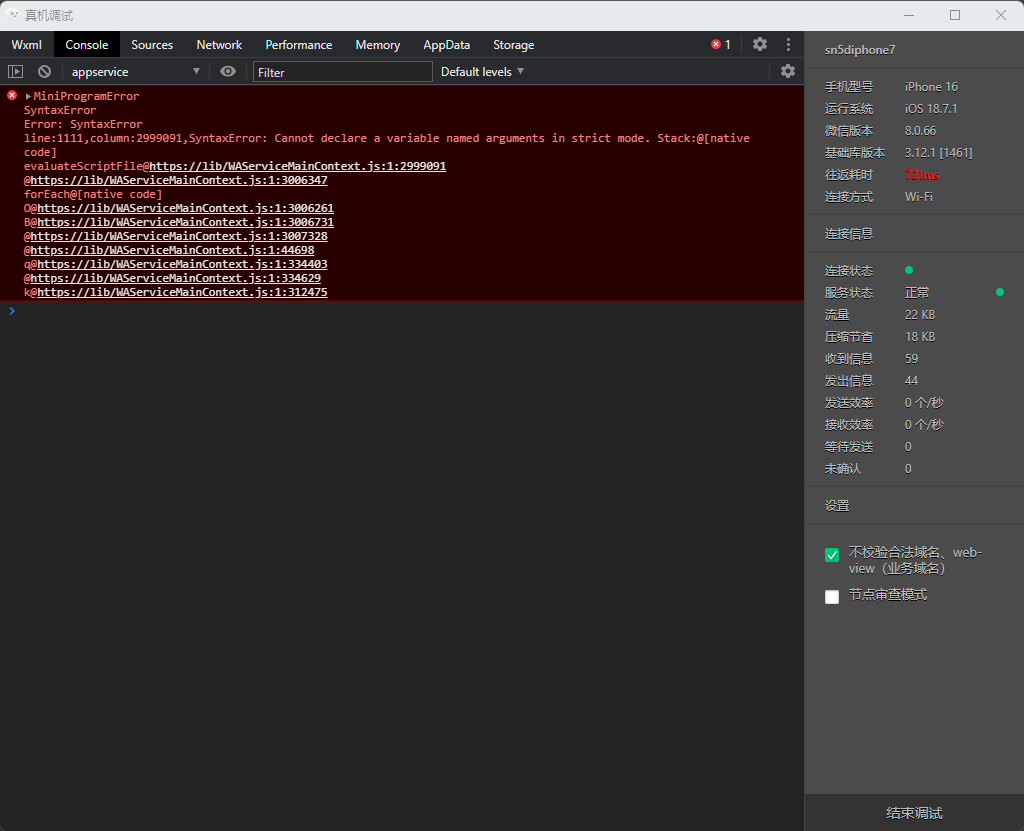Open the Memory tab
The image size is (1024, 831).
point(377,44)
